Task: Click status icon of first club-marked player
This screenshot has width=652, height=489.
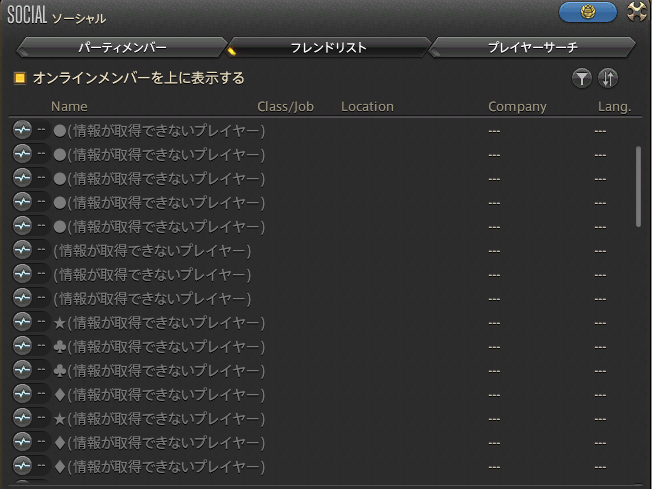Action: click(22, 346)
